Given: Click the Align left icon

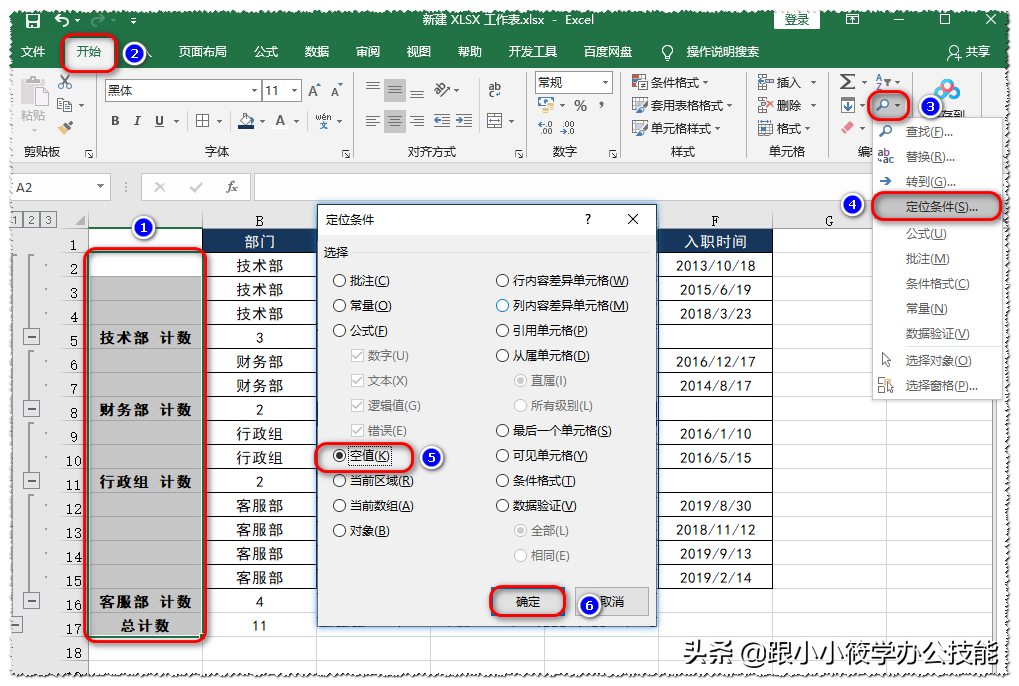Looking at the screenshot, I should tap(372, 121).
